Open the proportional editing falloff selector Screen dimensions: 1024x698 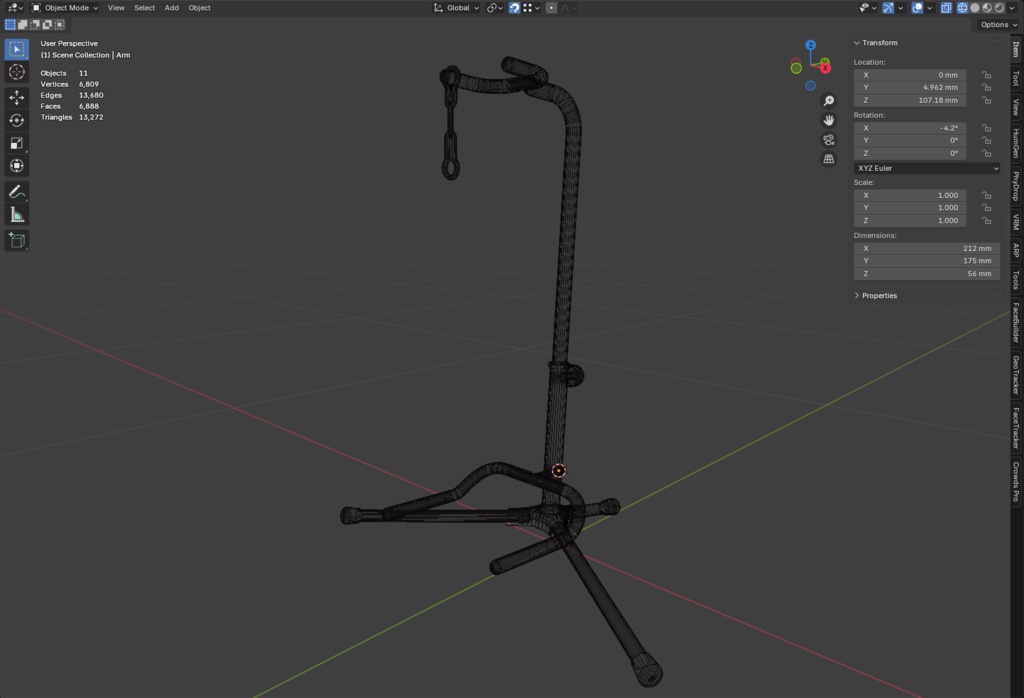[568, 8]
